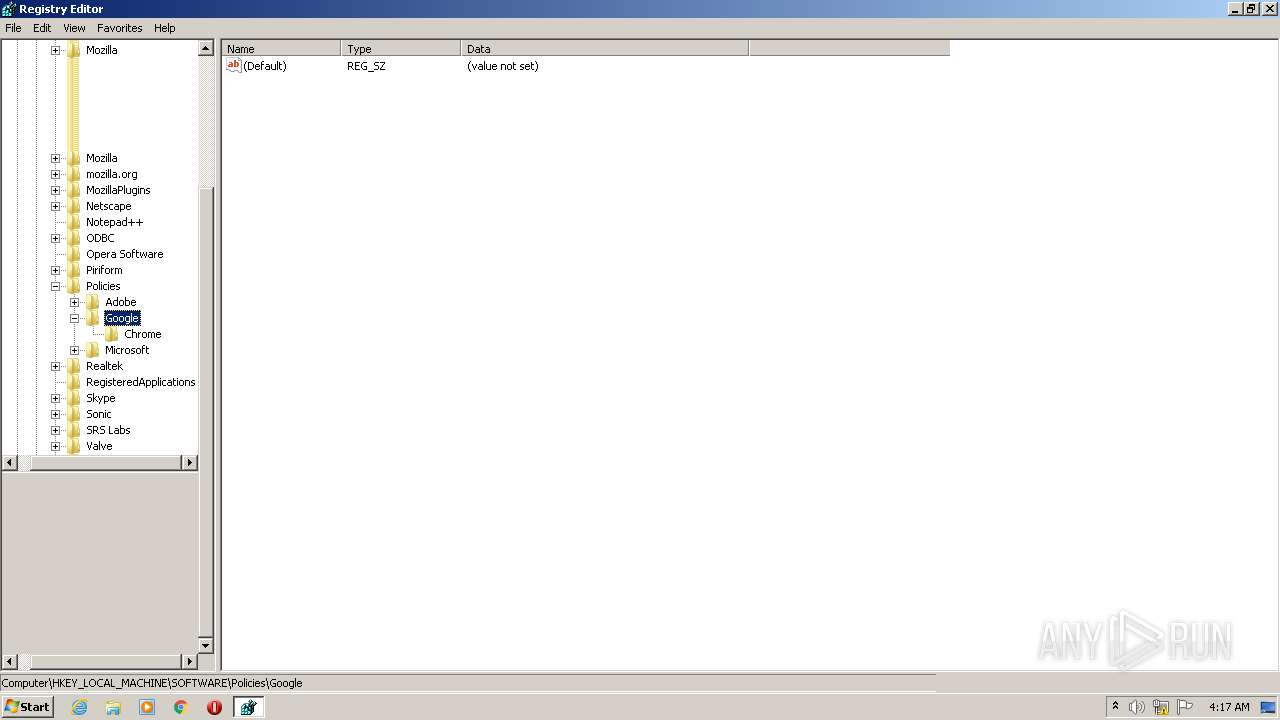Open Google Chrome from the taskbar
Viewport: 1280px width, 720px height.
[x=181, y=707]
